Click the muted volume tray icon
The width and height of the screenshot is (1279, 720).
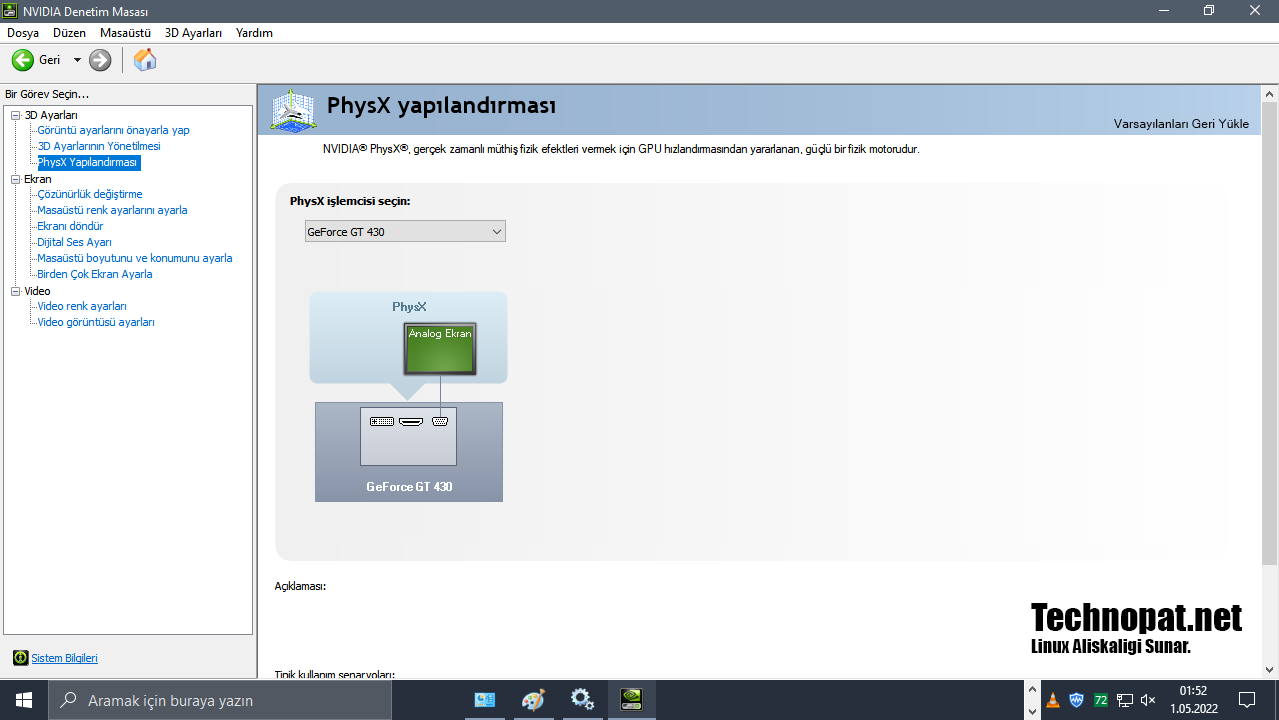coord(1148,700)
